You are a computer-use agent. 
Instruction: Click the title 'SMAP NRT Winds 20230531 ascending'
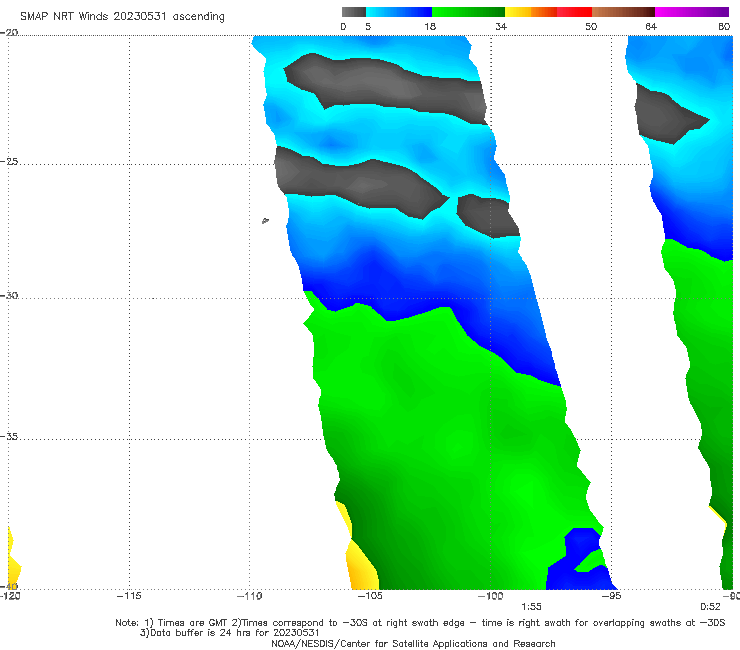[122, 17]
